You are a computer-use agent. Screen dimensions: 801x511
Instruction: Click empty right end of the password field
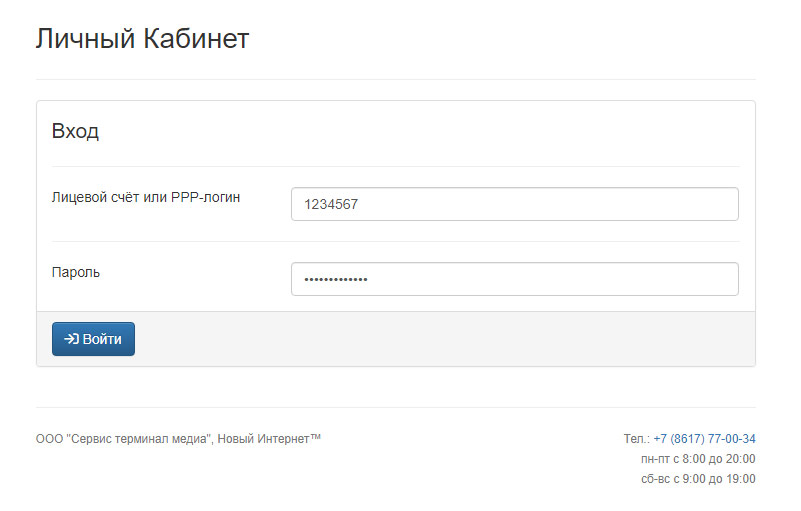point(664,279)
